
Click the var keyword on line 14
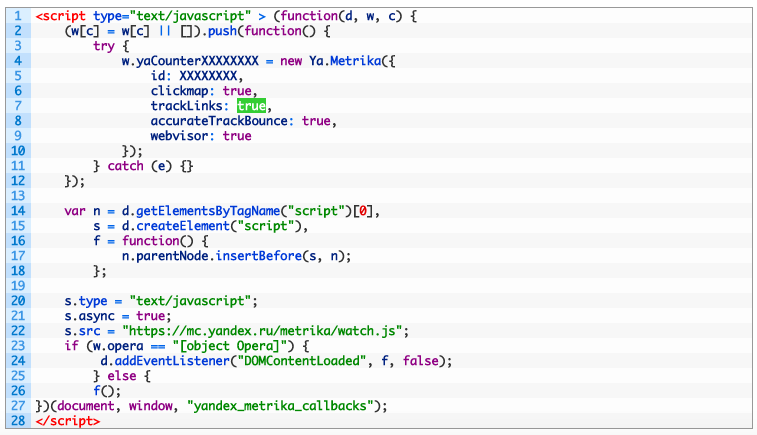click(75, 211)
